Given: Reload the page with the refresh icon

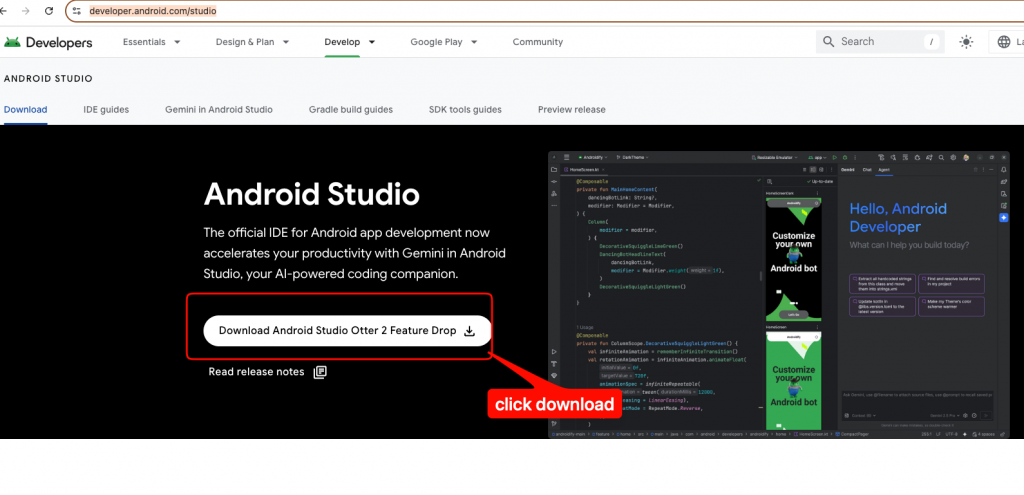Looking at the screenshot, I should pyautogui.click(x=49, y=11).
